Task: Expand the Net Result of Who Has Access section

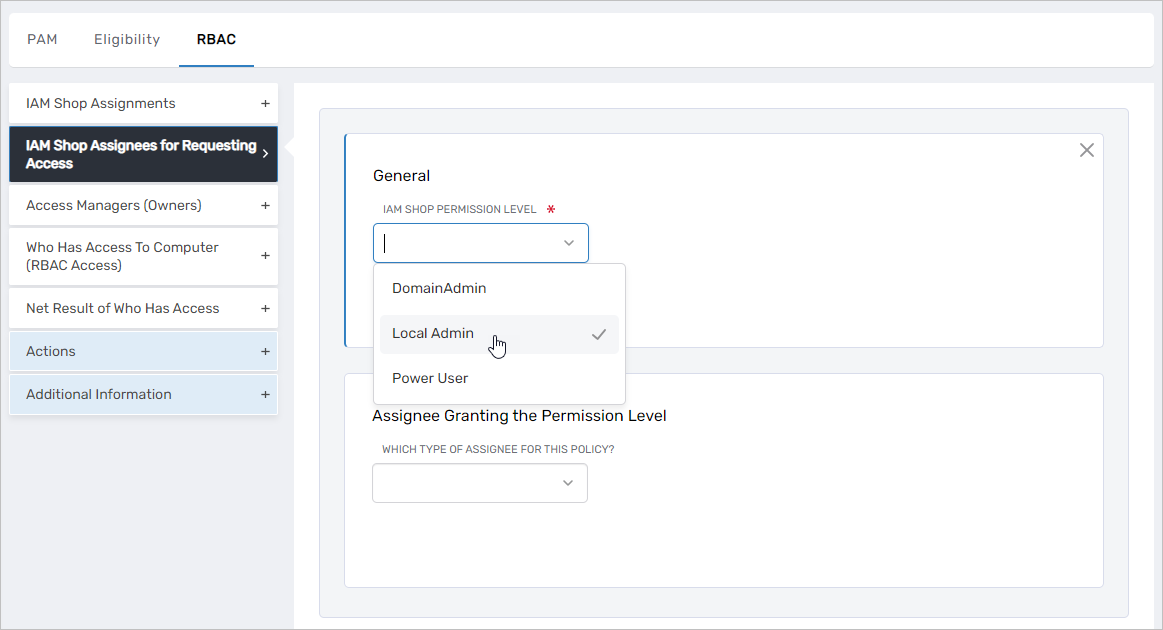Action: [x=265, y=308]
